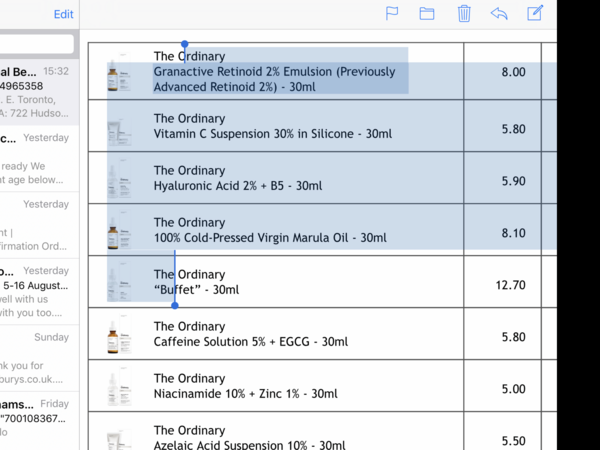
Task: Tap the reply arrow icon
Action: [x=499, y=14]
